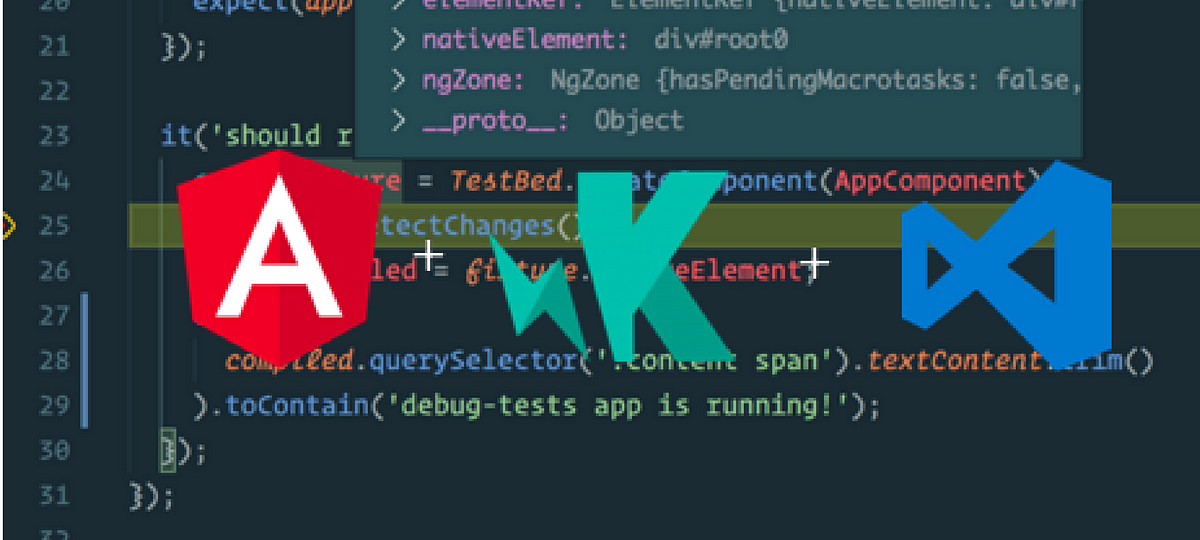Click the querySelector method call
1200x540 pixels.
[472, 360]
